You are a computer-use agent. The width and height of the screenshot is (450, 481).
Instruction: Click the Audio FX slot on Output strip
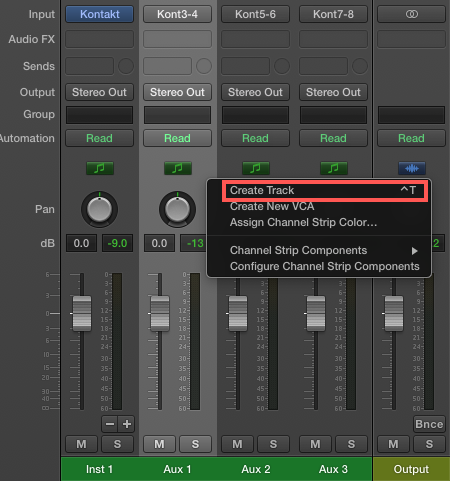(x=412, y=39)
